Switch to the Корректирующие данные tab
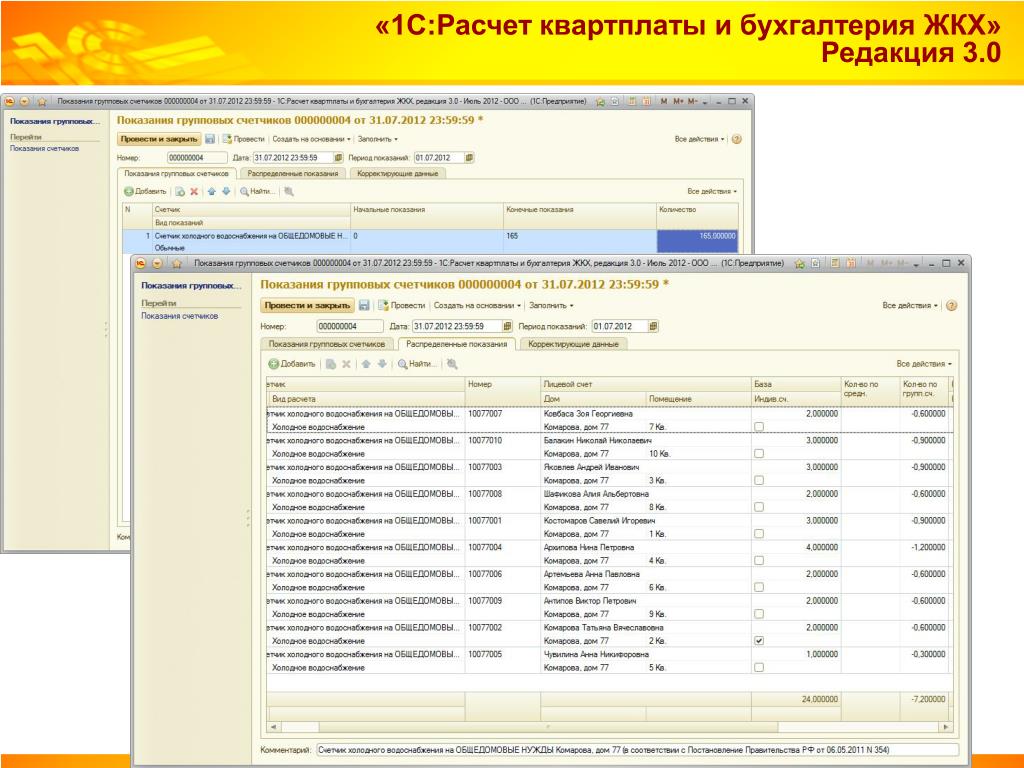Screen dimensions: 1024x768 [573, 344]
